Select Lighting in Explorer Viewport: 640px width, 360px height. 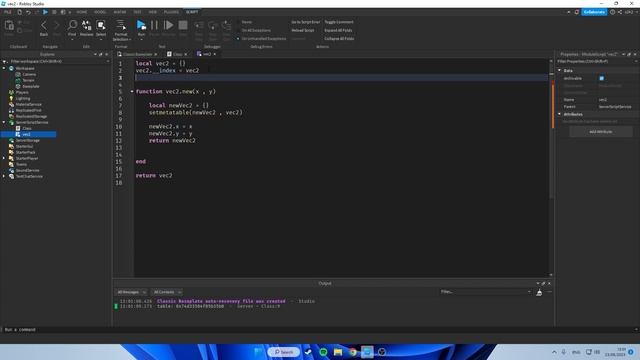(23, 98)
